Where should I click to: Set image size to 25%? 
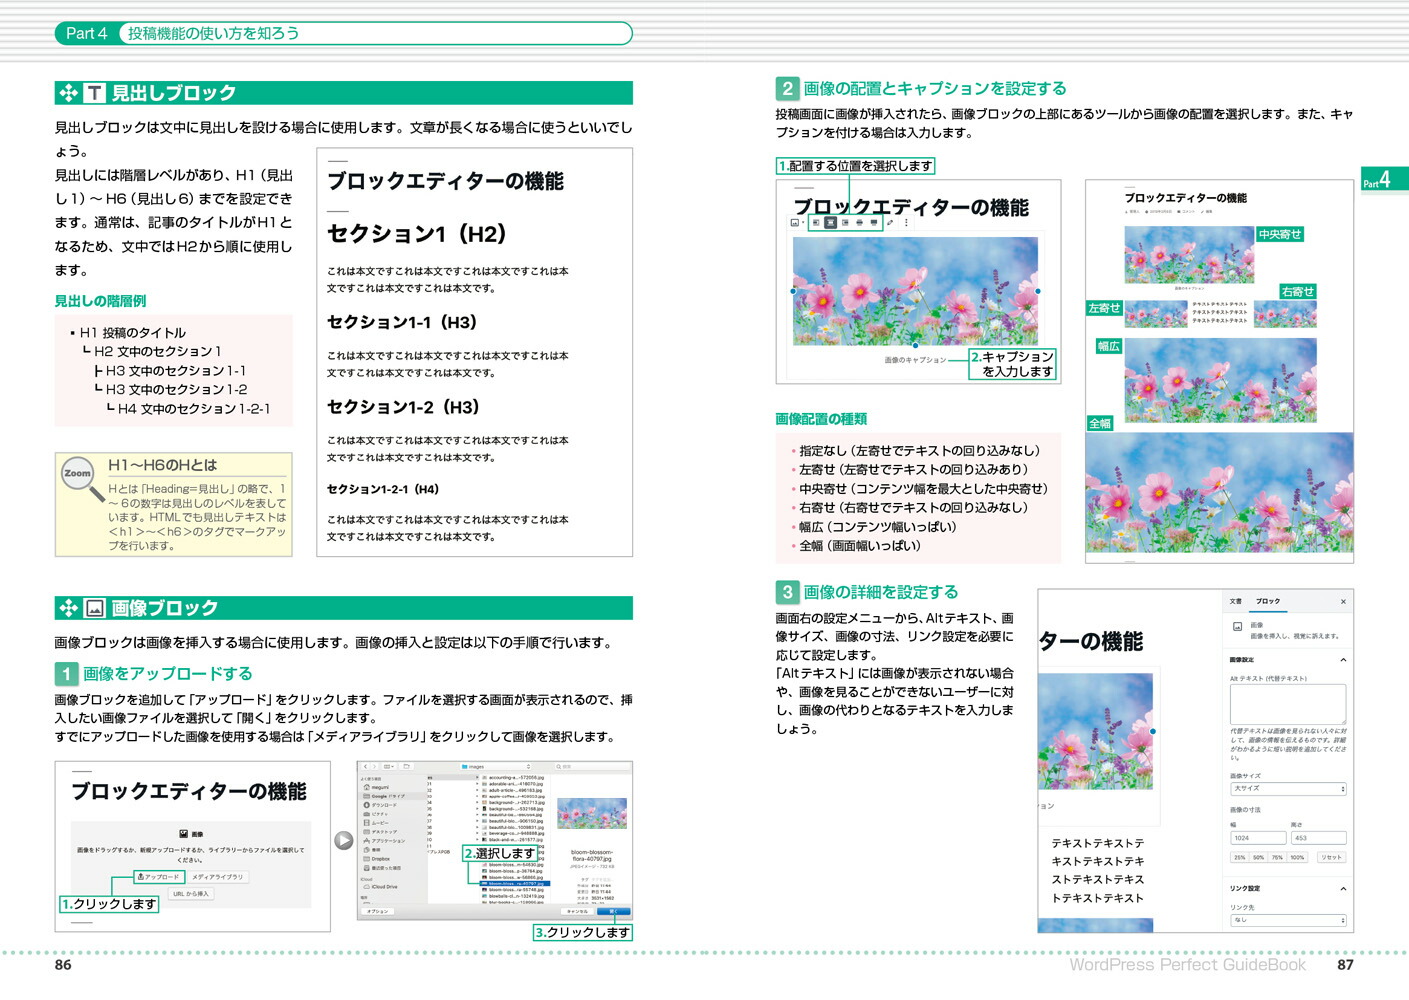1240,857
